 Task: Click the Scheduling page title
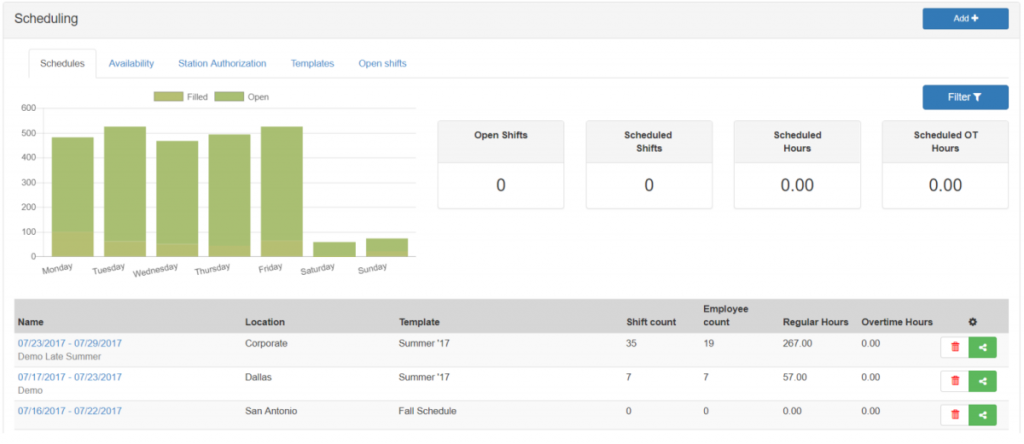[x=46, y=19]
